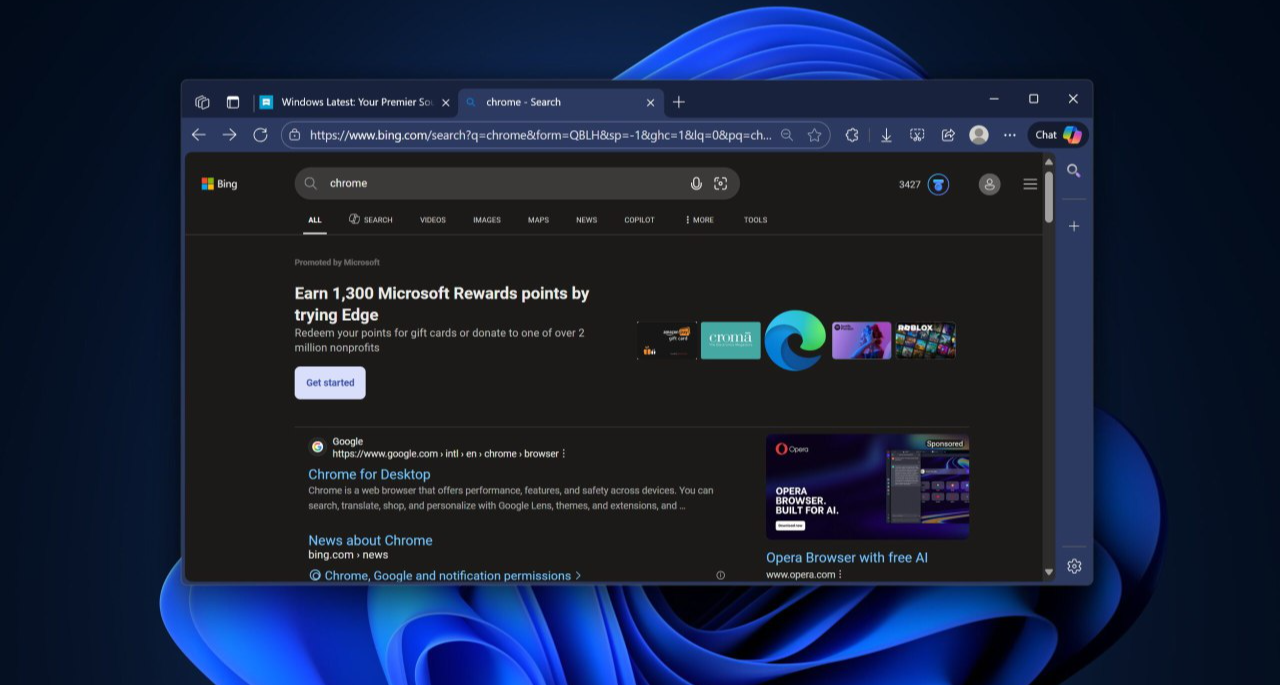Open visual search with the camera icon
This screenshot has height=685, width=1280.
point(721,183)
